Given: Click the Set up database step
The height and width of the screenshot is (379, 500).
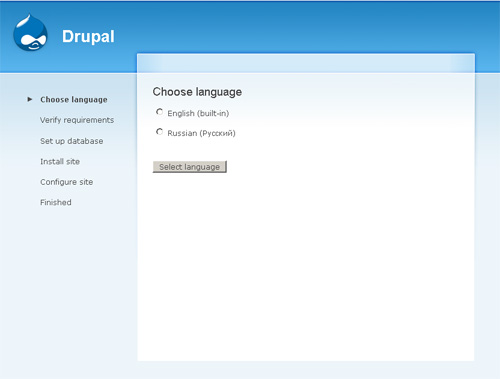Looking at the screenshot, I should (72, 141).
